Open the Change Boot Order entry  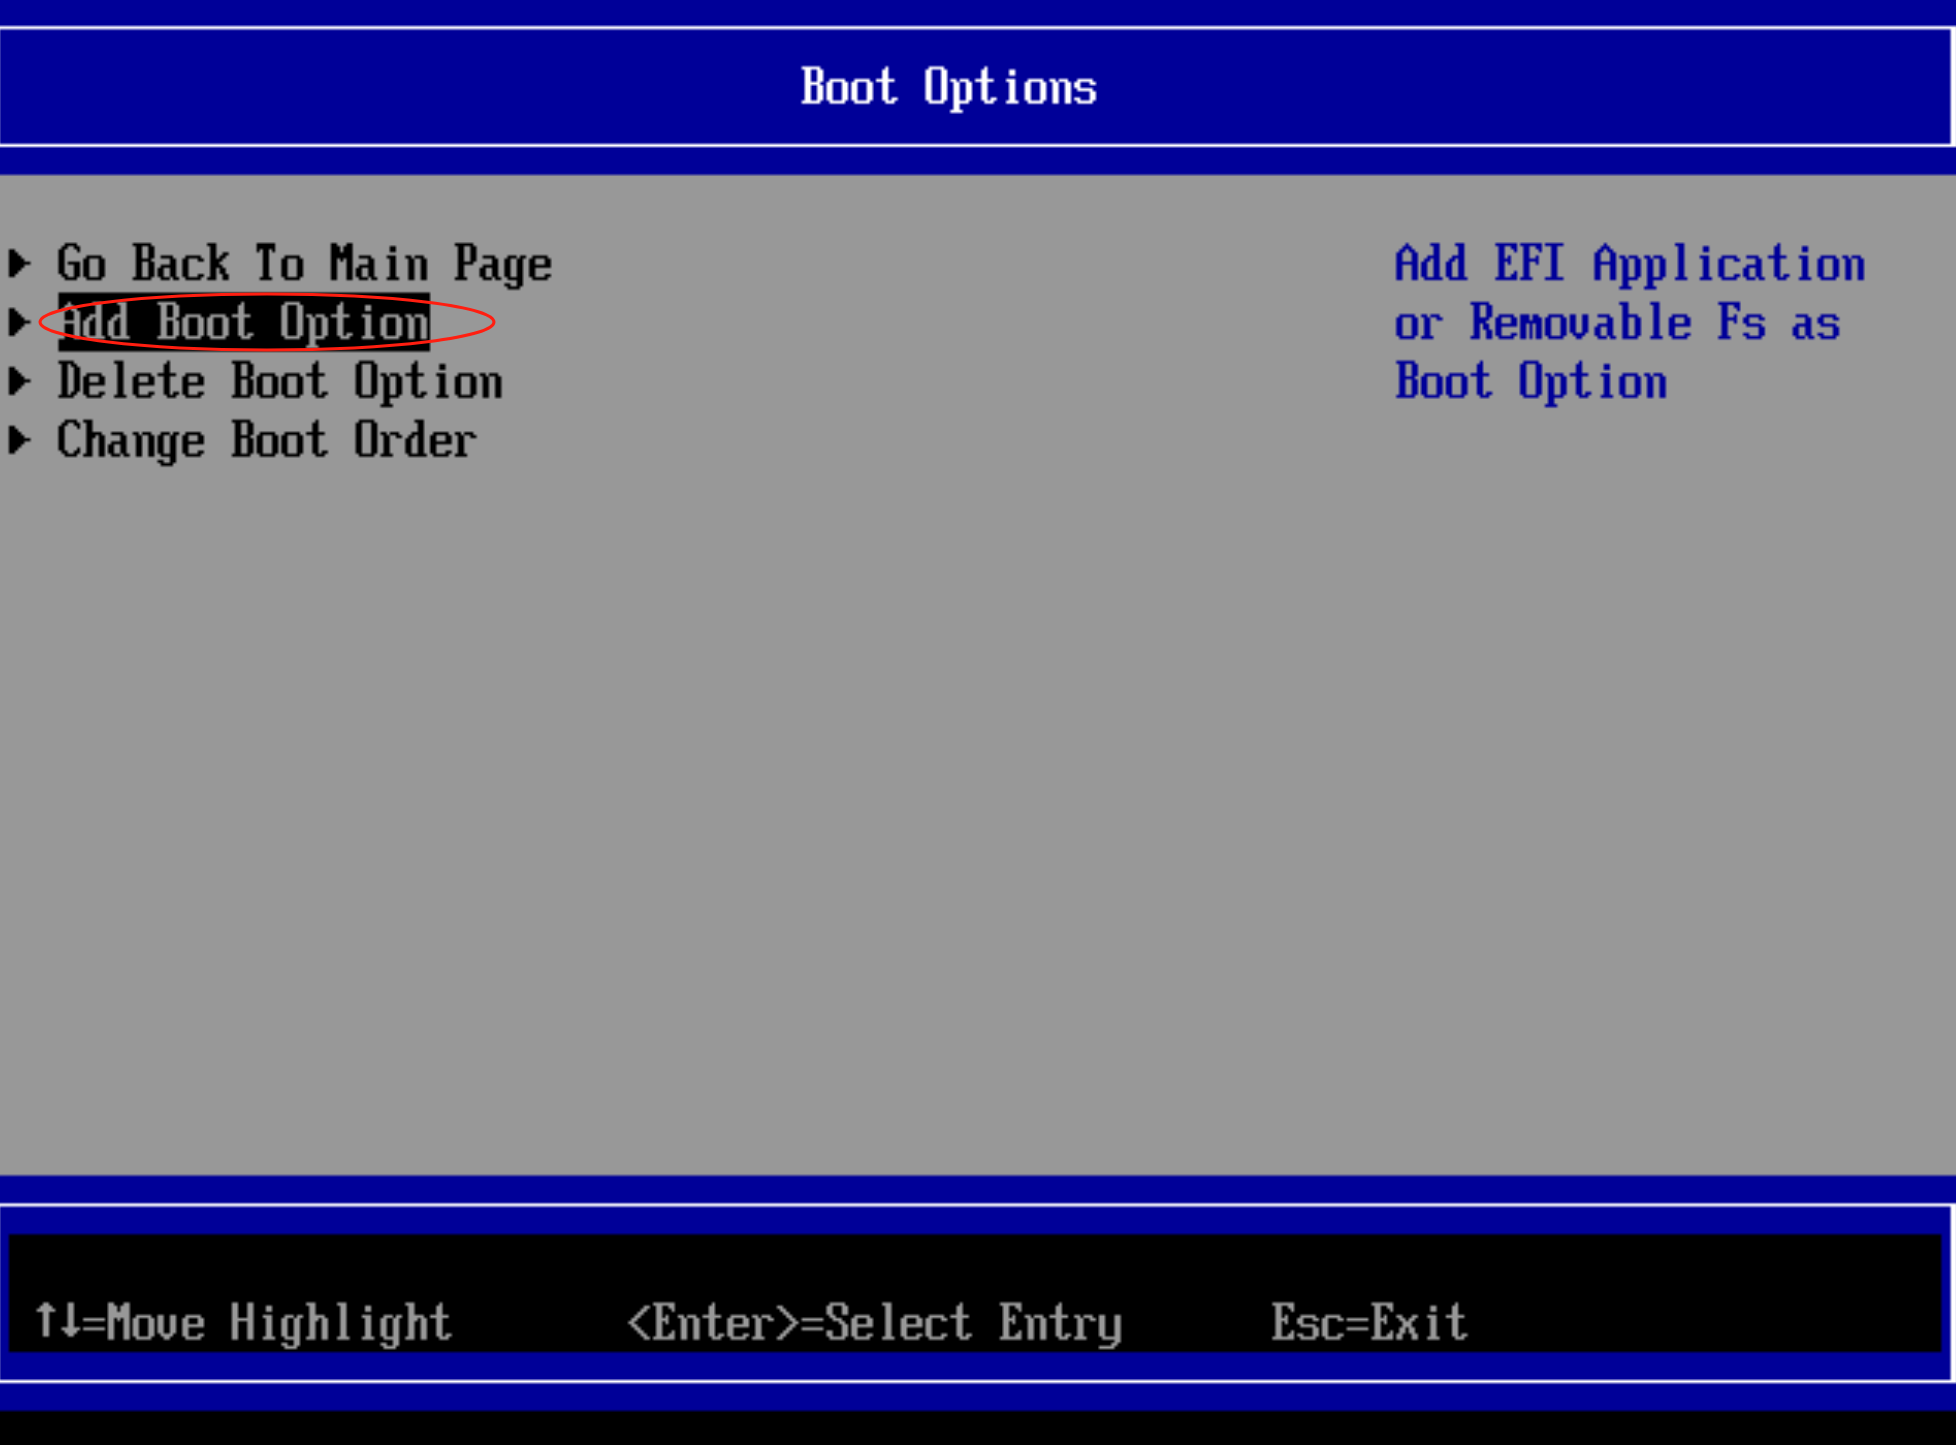click(x=267, y=441)
